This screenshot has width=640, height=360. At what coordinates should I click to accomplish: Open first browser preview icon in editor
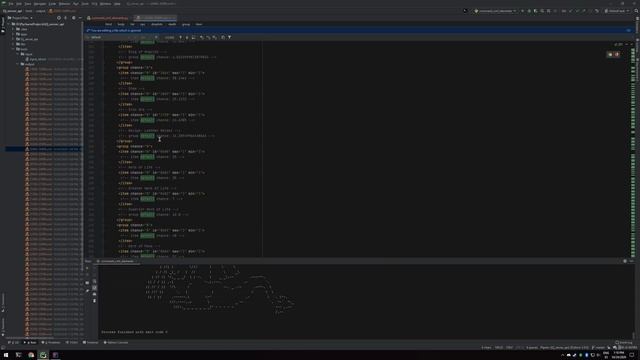[x=610, y=54]
